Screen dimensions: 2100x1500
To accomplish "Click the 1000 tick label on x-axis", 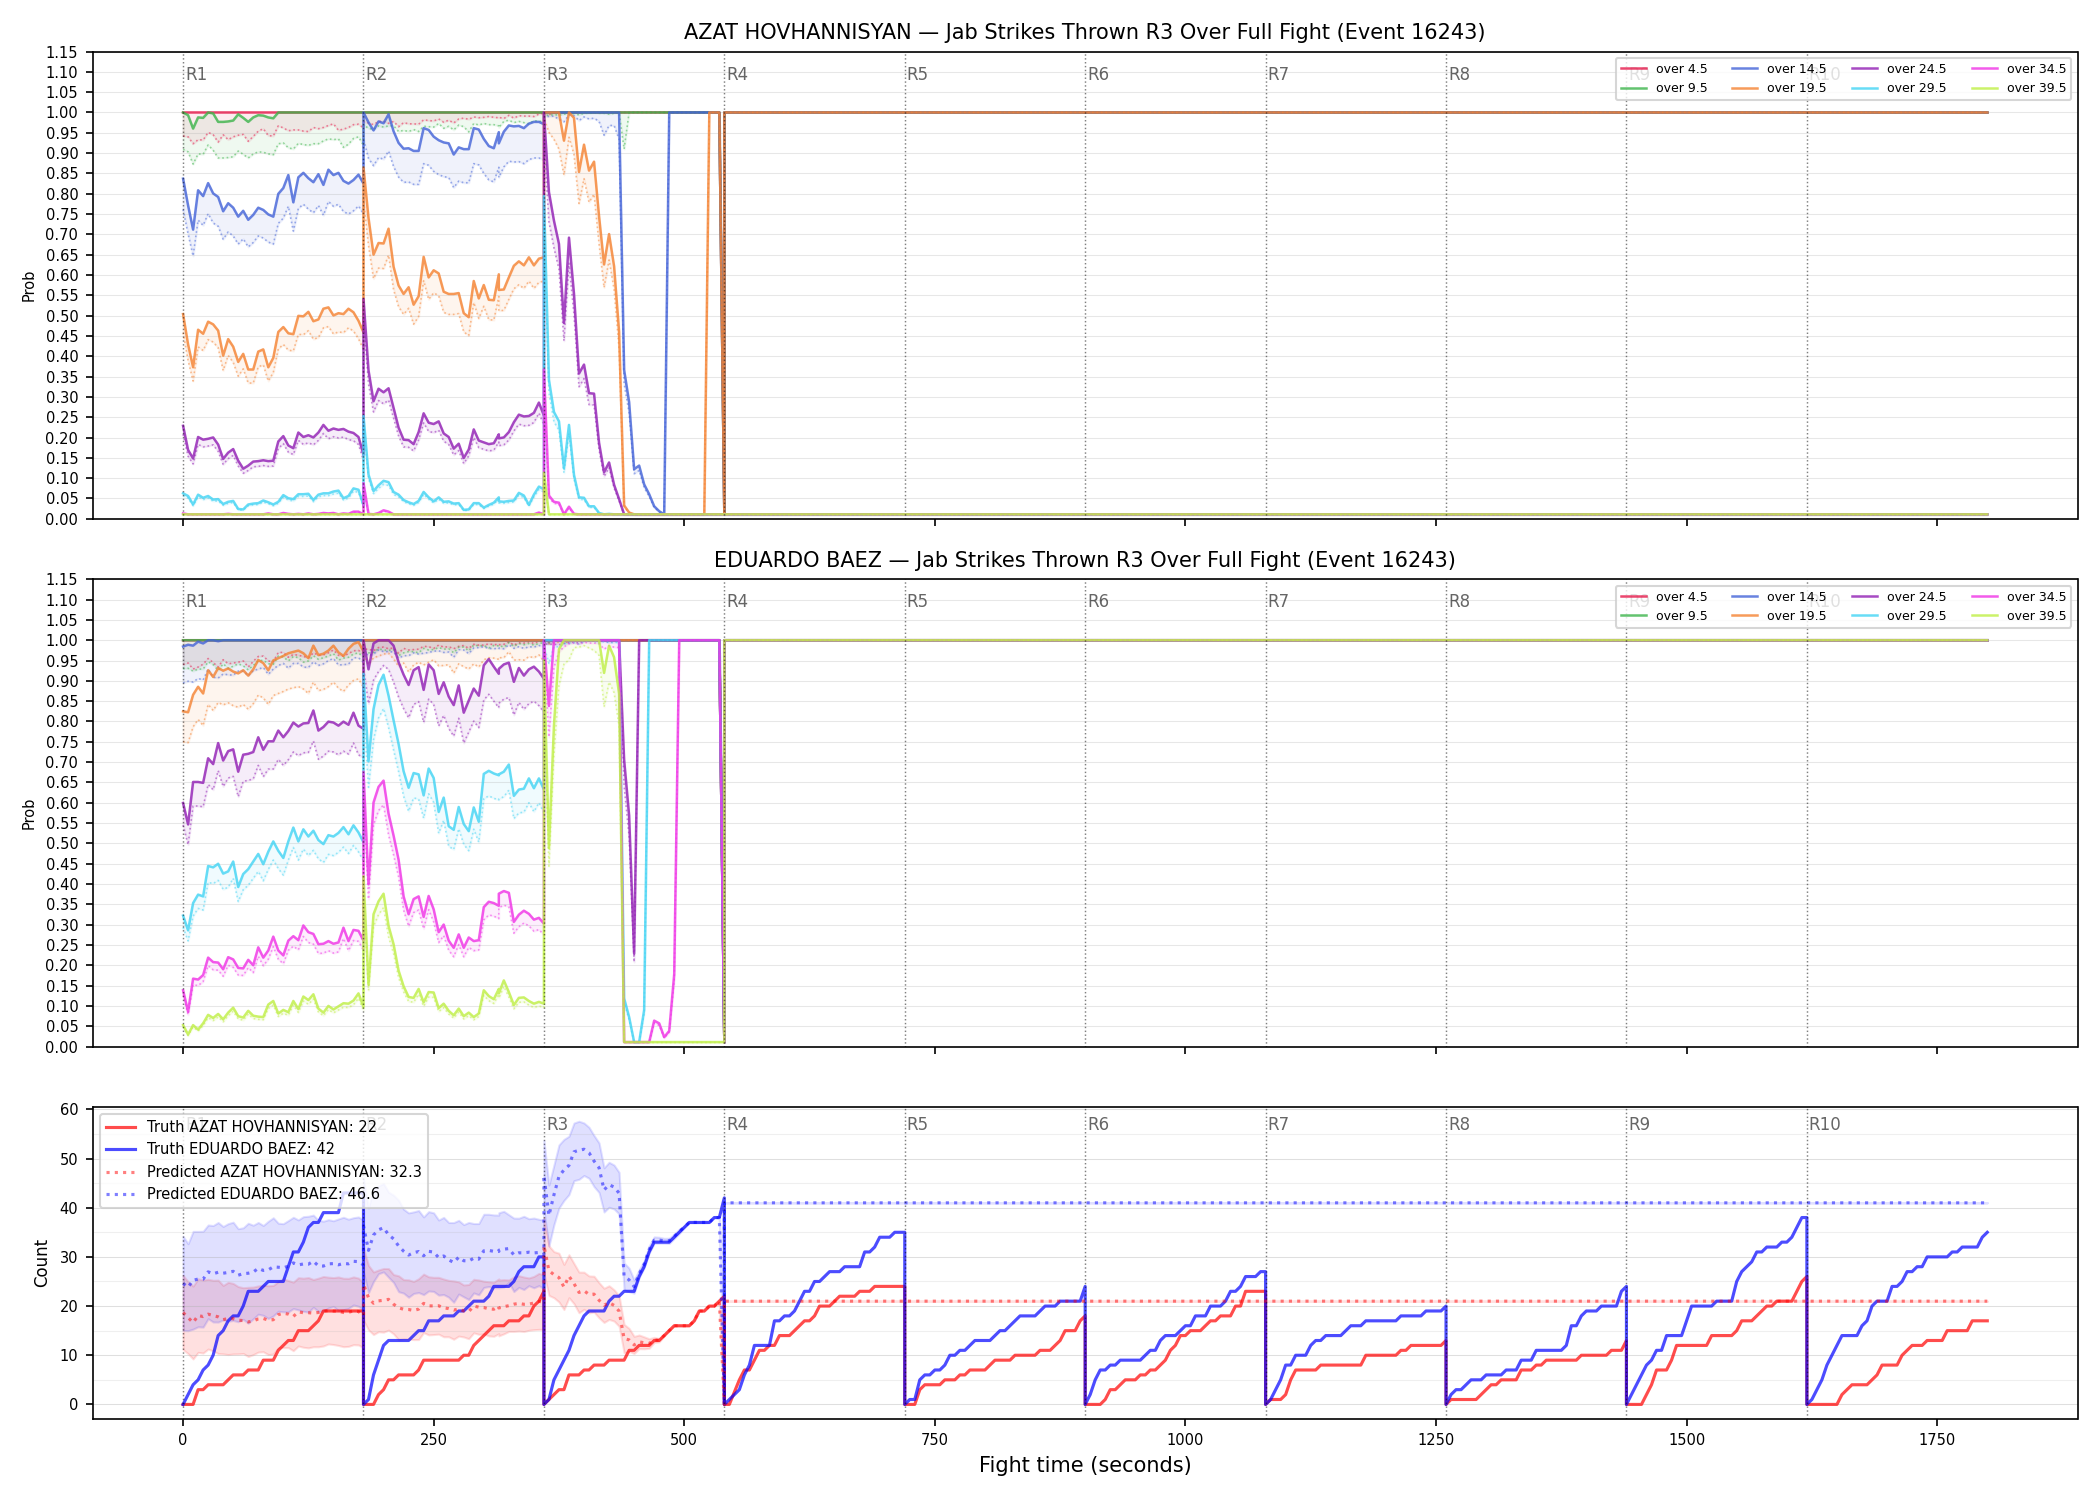I will pyautogui.click(x=1185, y=1439).
